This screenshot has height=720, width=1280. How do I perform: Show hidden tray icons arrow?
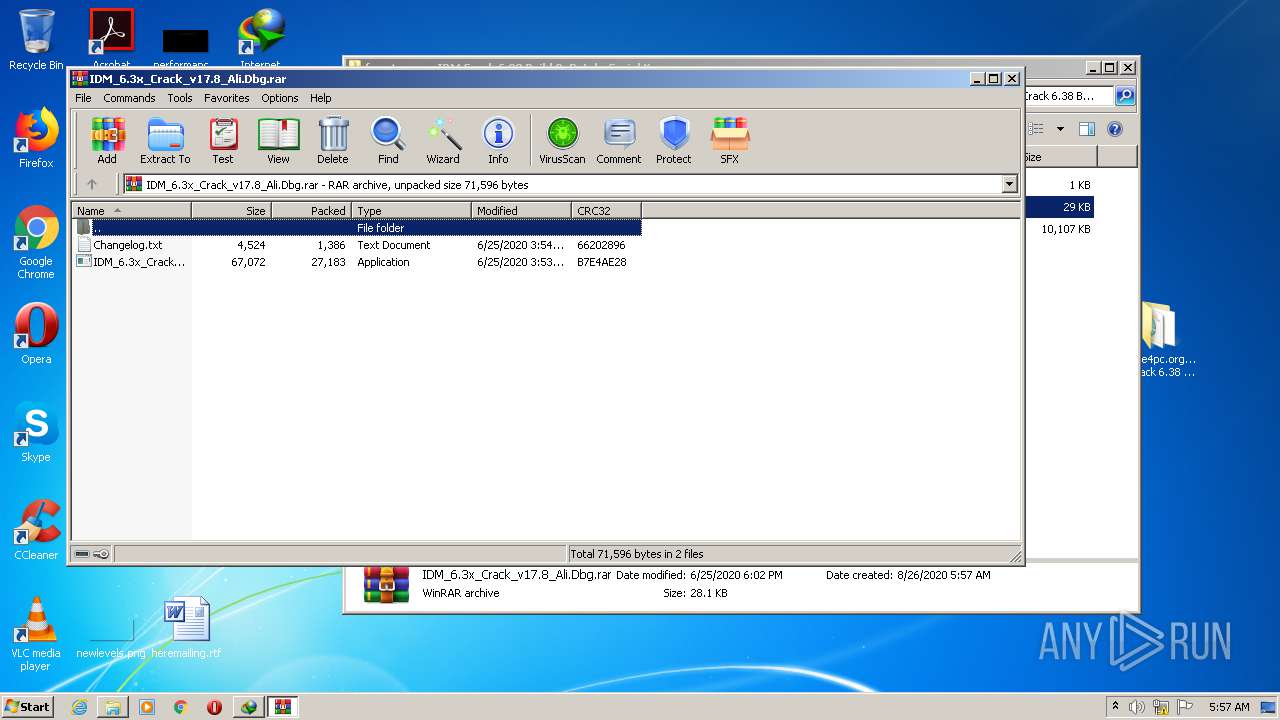click(x=1116, y=707)
